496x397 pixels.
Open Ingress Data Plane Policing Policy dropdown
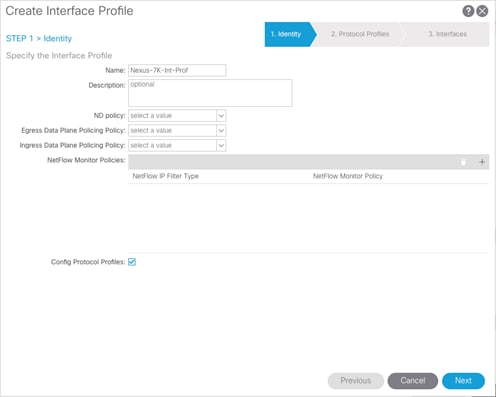pyautogui.click(x=221, y=145)
